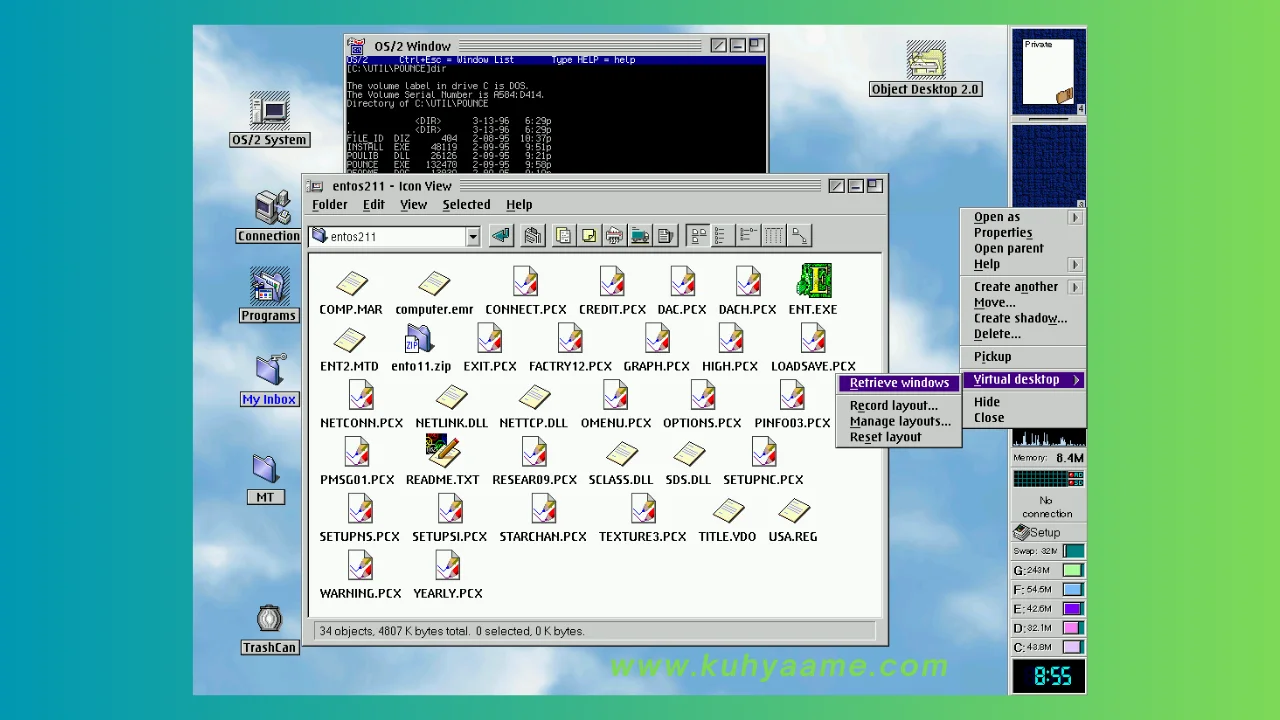Choose Record layout... from the submenu
This screenshot has height=720, width=1280.
(x=894, y=406)
